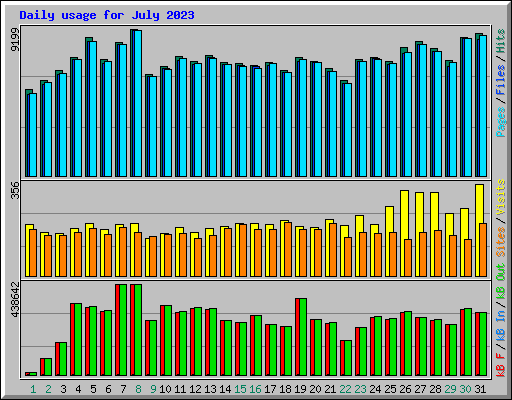Click day 14 on the x-axis
This screenshot has height=400, width=512.
225,389
